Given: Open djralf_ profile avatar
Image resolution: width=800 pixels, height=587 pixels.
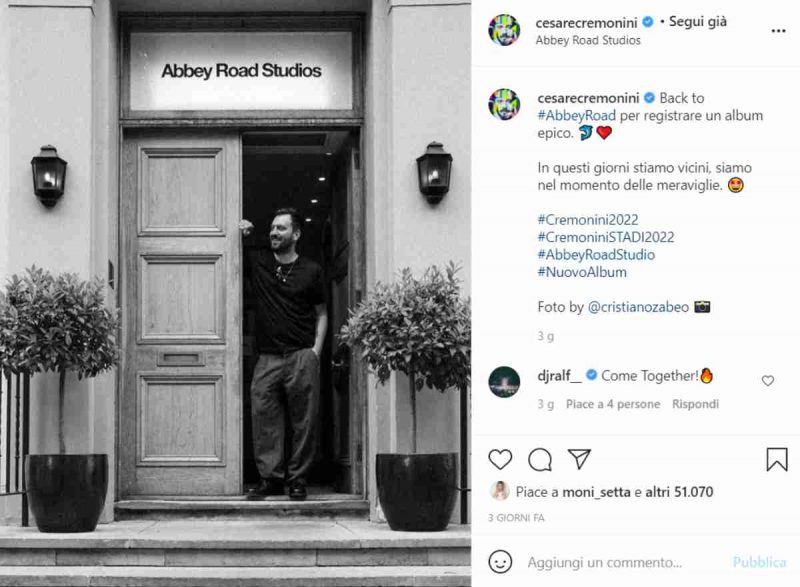Looking at the screenshot, I should (x=504, y=381).
